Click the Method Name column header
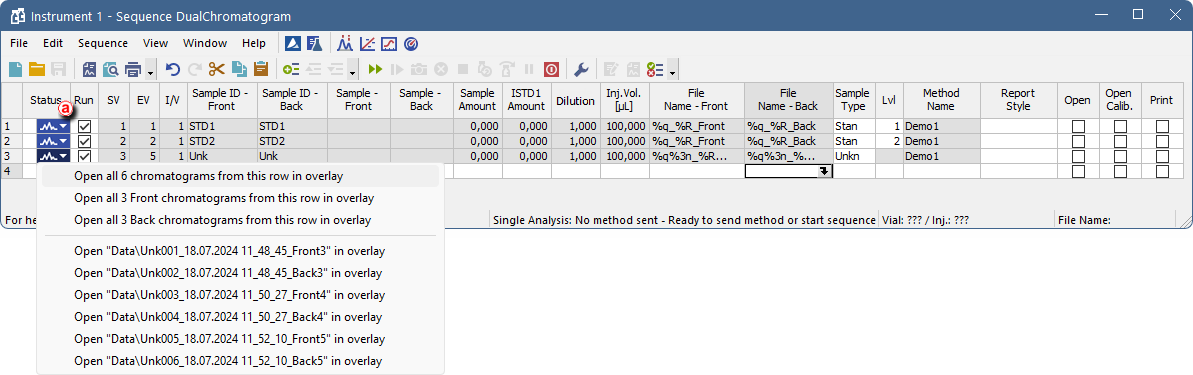The height and width of the screenshot is (375, 1193). (x=941, y=100)
